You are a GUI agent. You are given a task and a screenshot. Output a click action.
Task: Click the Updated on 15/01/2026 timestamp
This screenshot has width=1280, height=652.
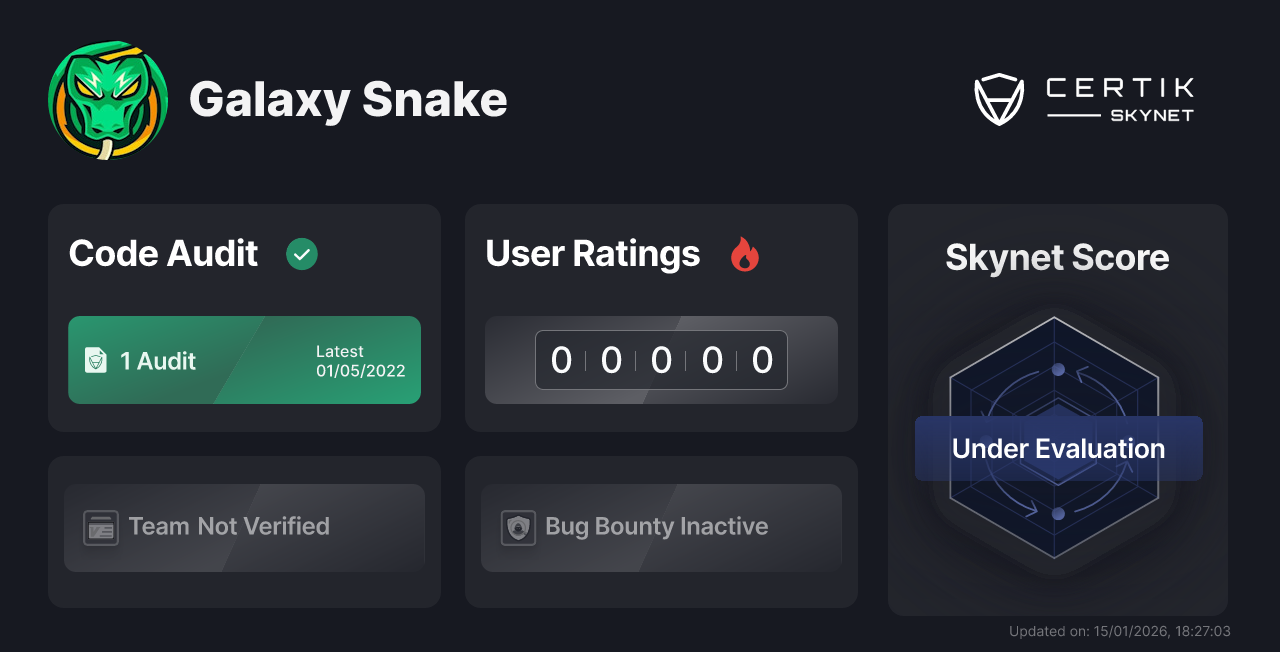tap(1120, 631)
